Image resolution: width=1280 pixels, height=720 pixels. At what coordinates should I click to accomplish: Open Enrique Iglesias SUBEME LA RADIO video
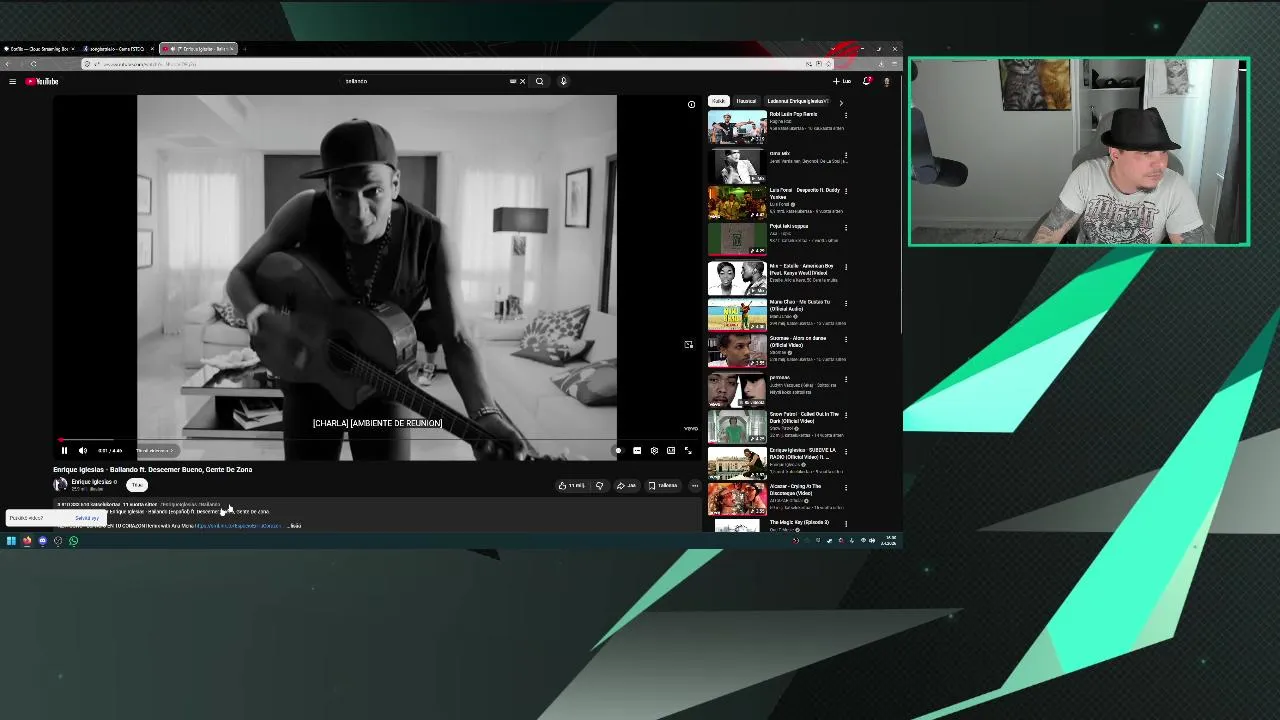pyautogui.click(x=737, y=464)
